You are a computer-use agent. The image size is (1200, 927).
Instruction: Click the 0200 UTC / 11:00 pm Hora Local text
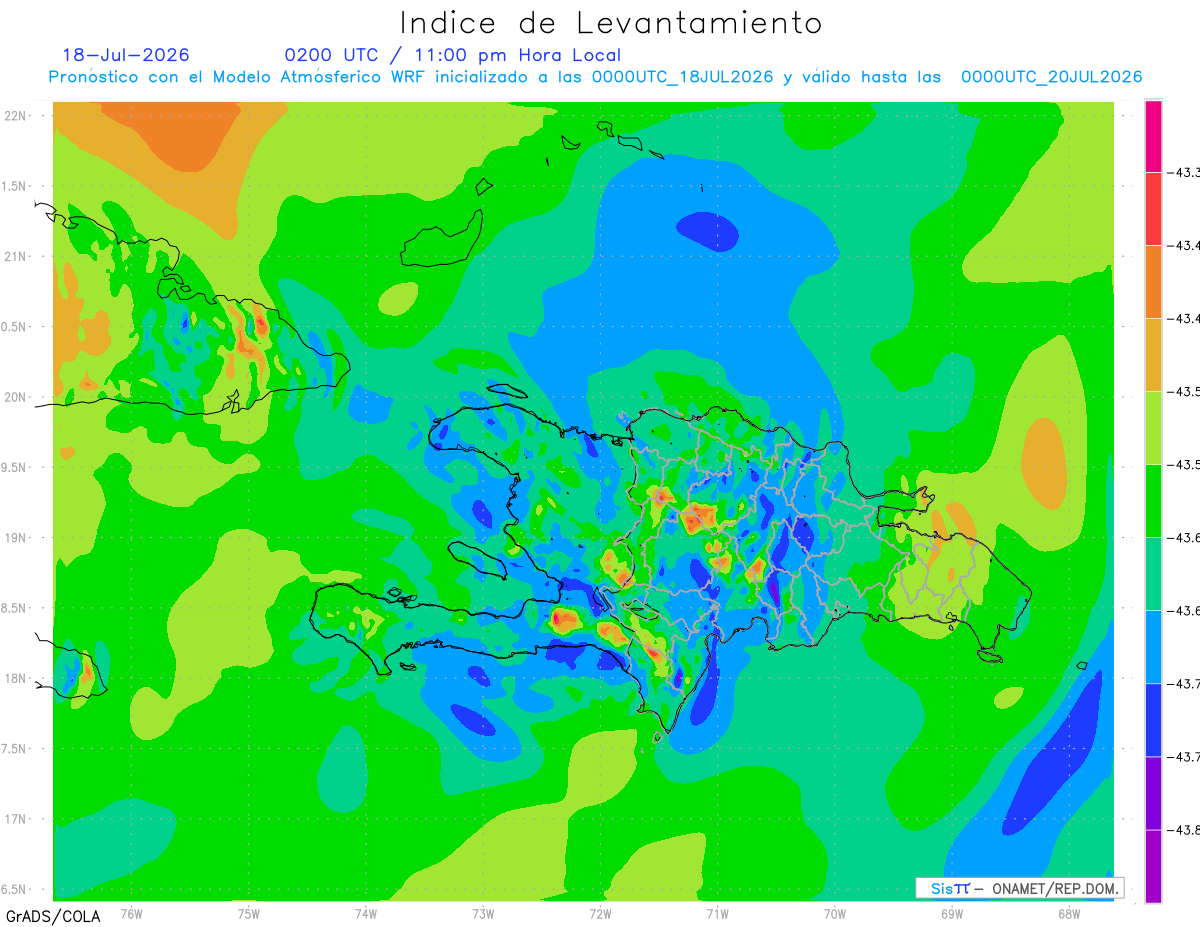tap(452, 55)
